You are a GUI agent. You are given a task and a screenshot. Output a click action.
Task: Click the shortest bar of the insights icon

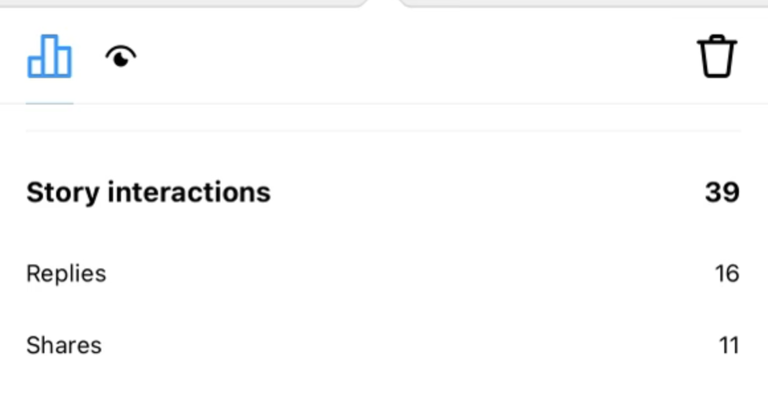pyautogui.click(x=35, y=66)
